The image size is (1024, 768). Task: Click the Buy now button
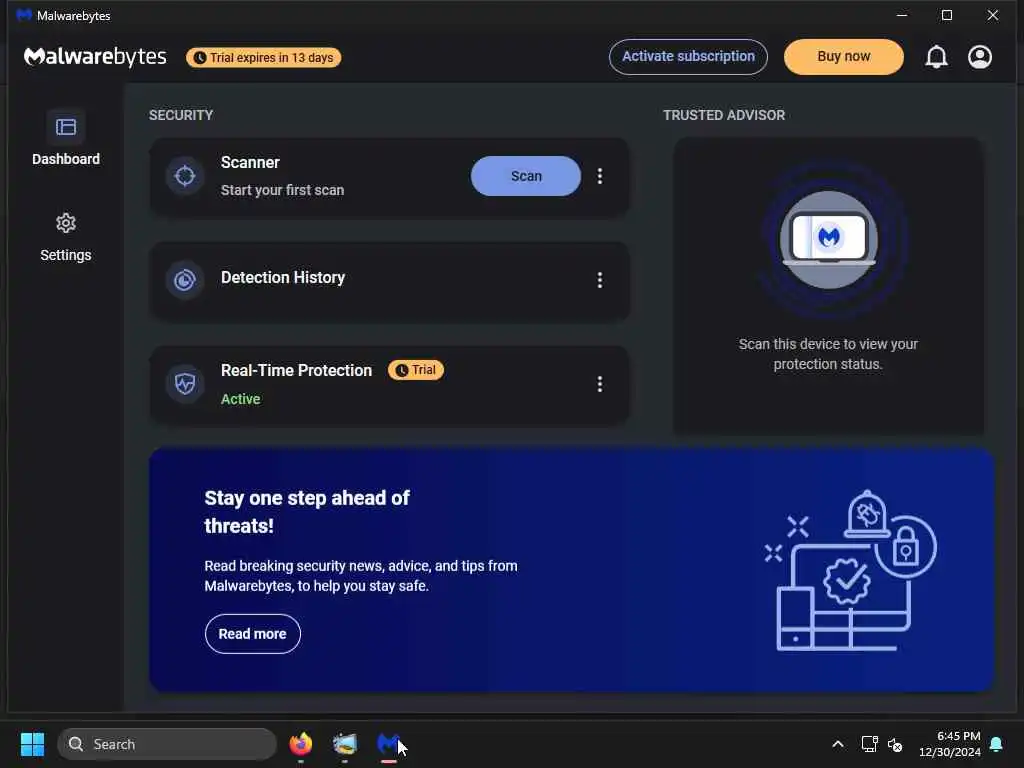coord(844,57)
